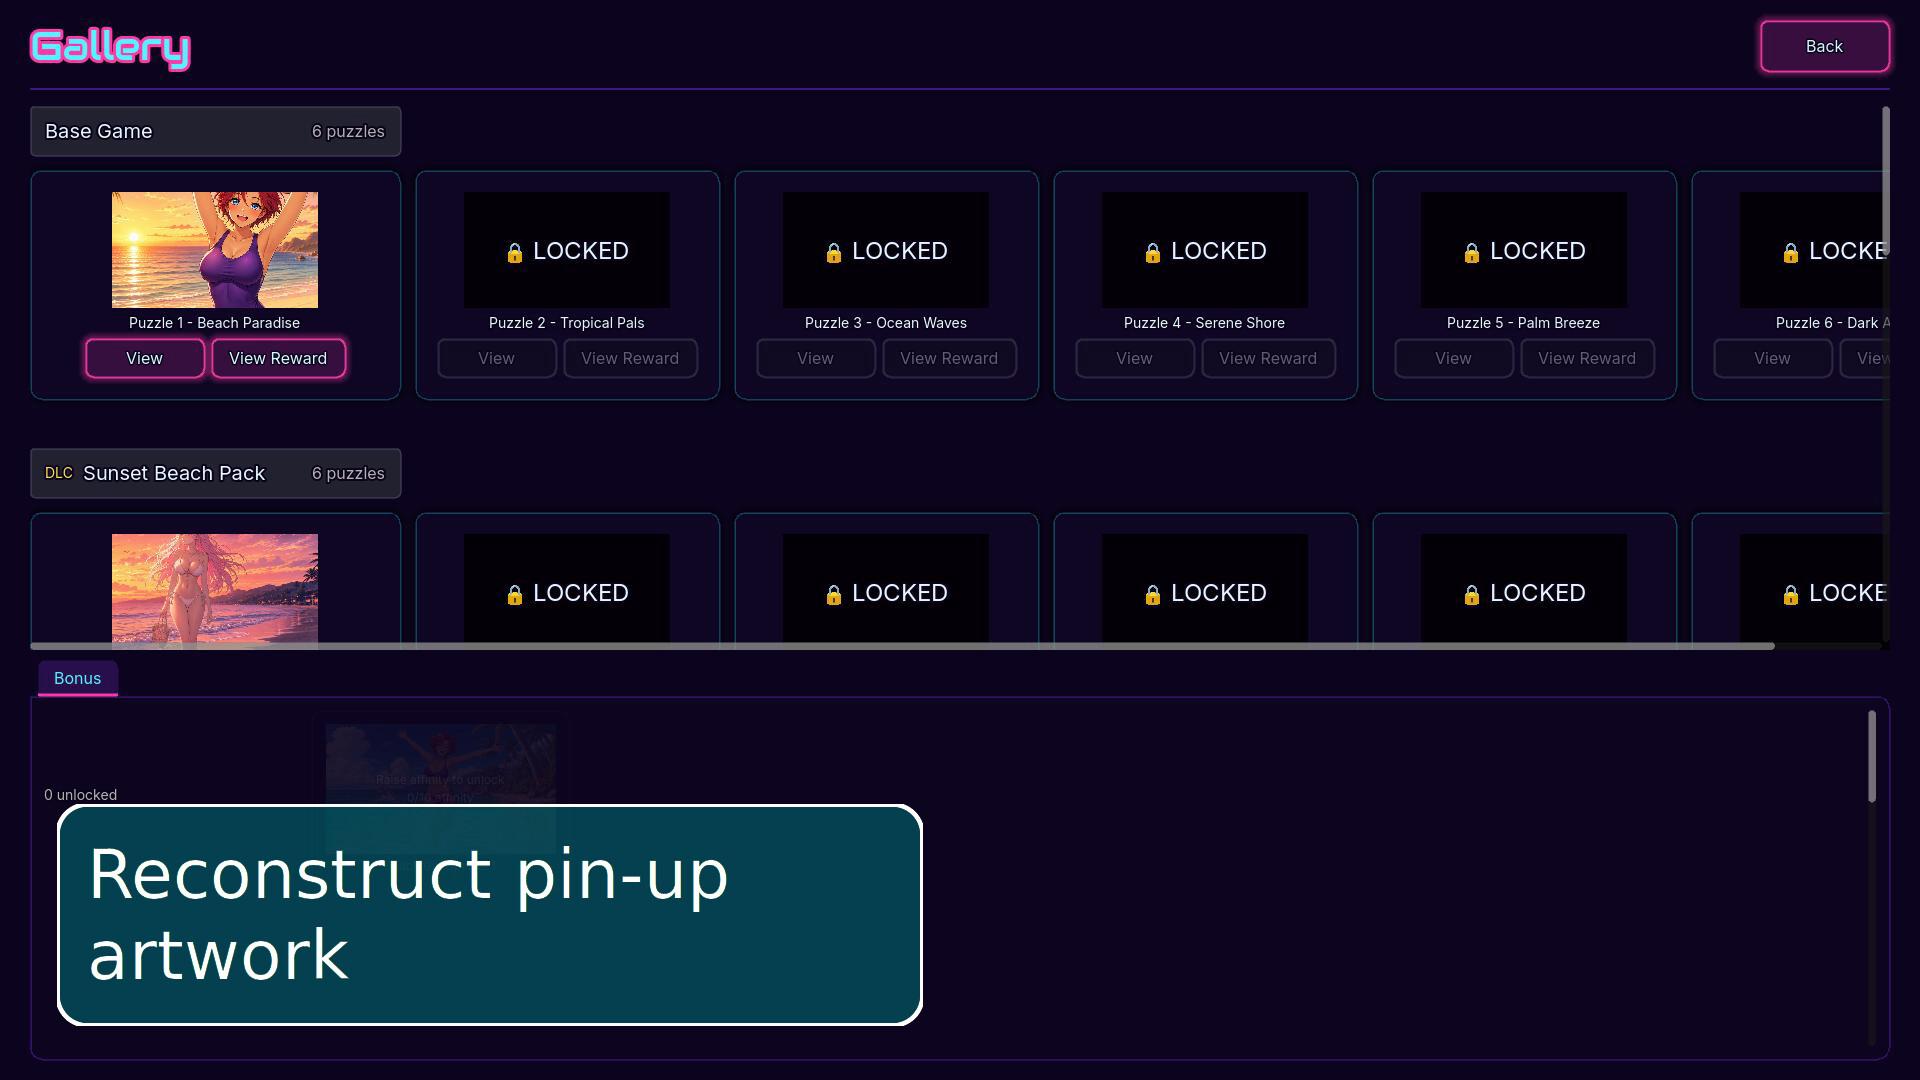The height and width of the screenshot is (1080, 1920).
Task: Click the Gallery neon logo
Action: pyautogui.click(x=110, y=48)
